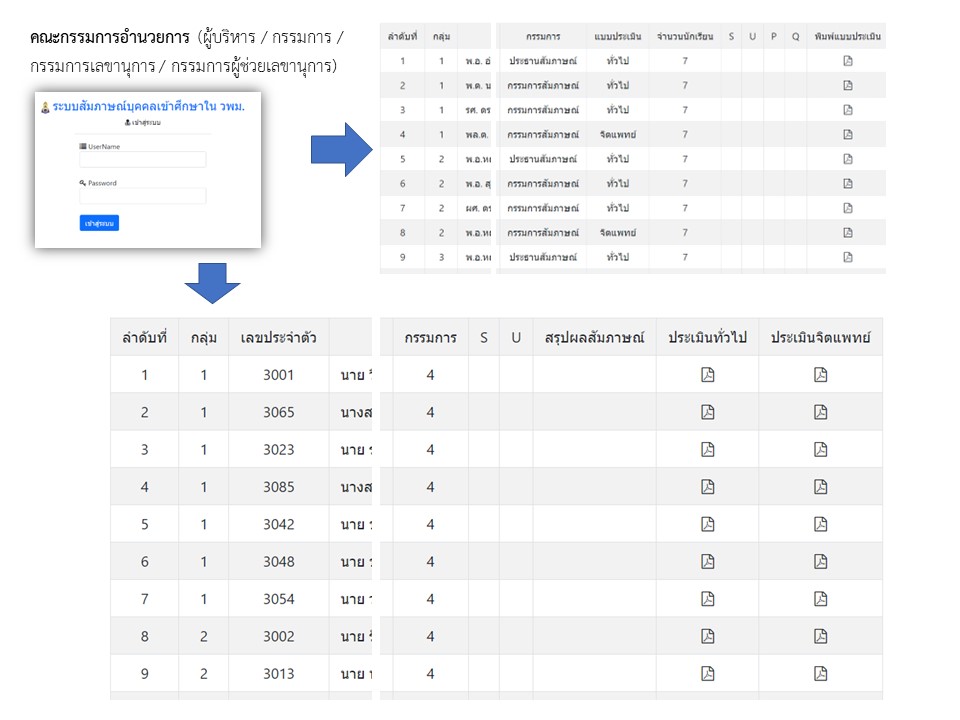Image resolution: width=960 pixels, height=720 pixels.
Task: Open print form PDF icon for committee row 6
Action: [847, 183]
